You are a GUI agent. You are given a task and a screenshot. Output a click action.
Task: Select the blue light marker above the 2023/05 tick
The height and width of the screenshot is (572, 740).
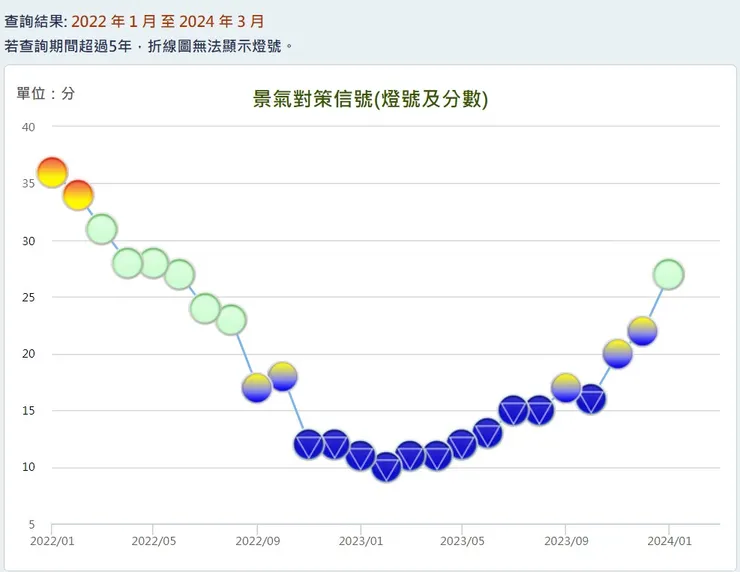click(462, 445)
